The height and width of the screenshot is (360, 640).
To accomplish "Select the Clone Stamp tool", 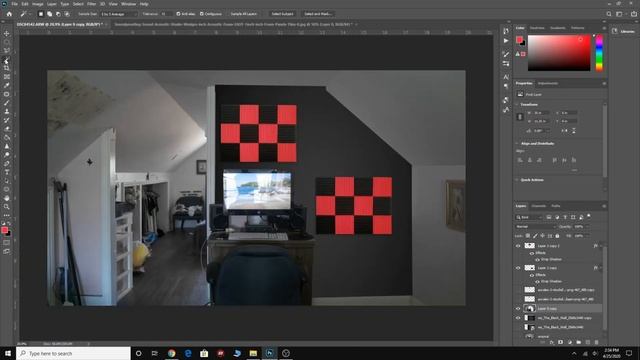I will click(x=7, y=111).
